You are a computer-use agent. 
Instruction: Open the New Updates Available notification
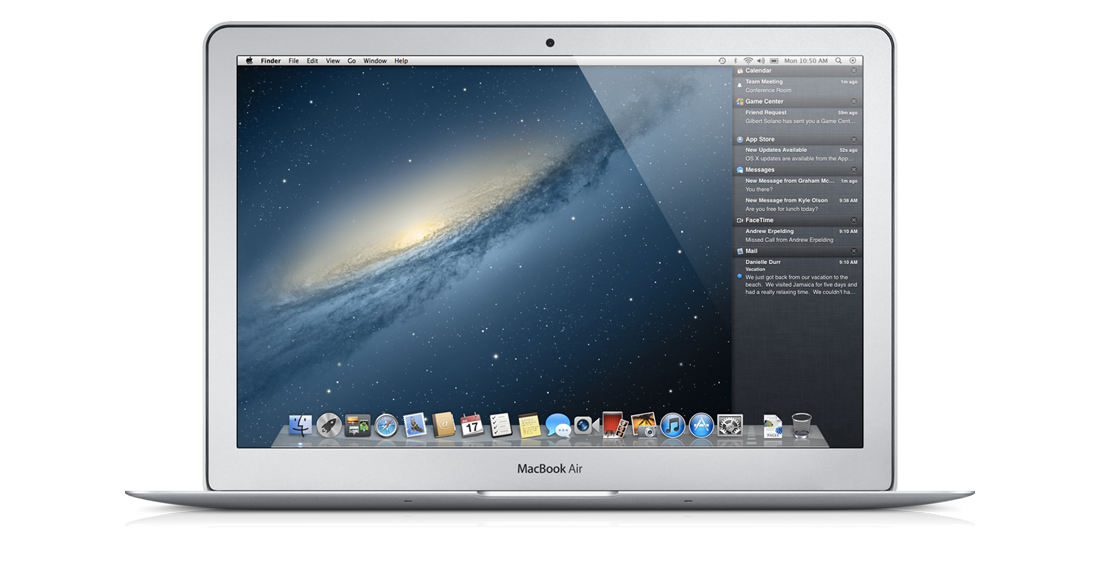[798, 154]
